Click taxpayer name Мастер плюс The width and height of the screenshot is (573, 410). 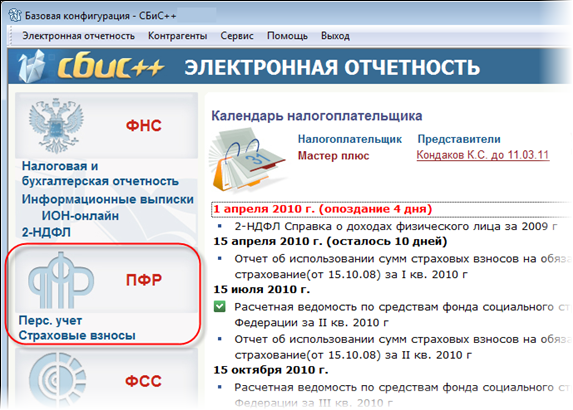(x=333, y=156)
